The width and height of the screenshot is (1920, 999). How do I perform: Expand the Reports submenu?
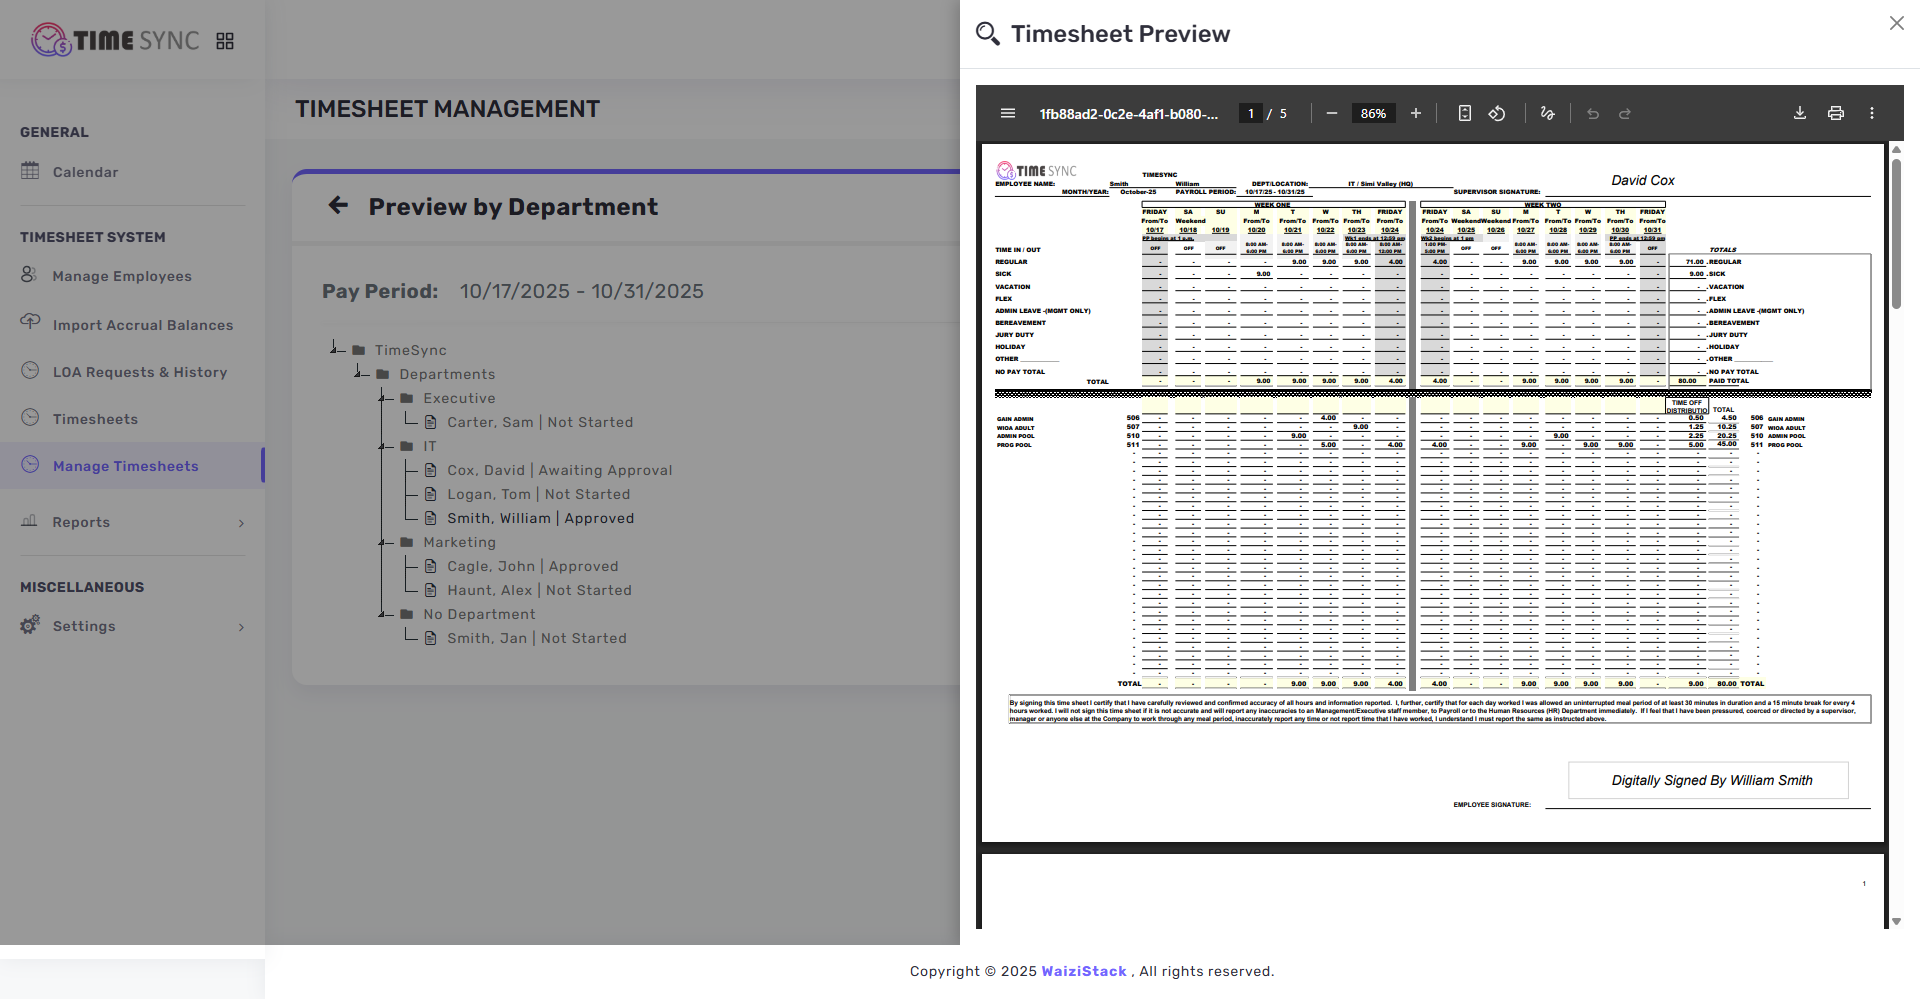tap(81, 522)
